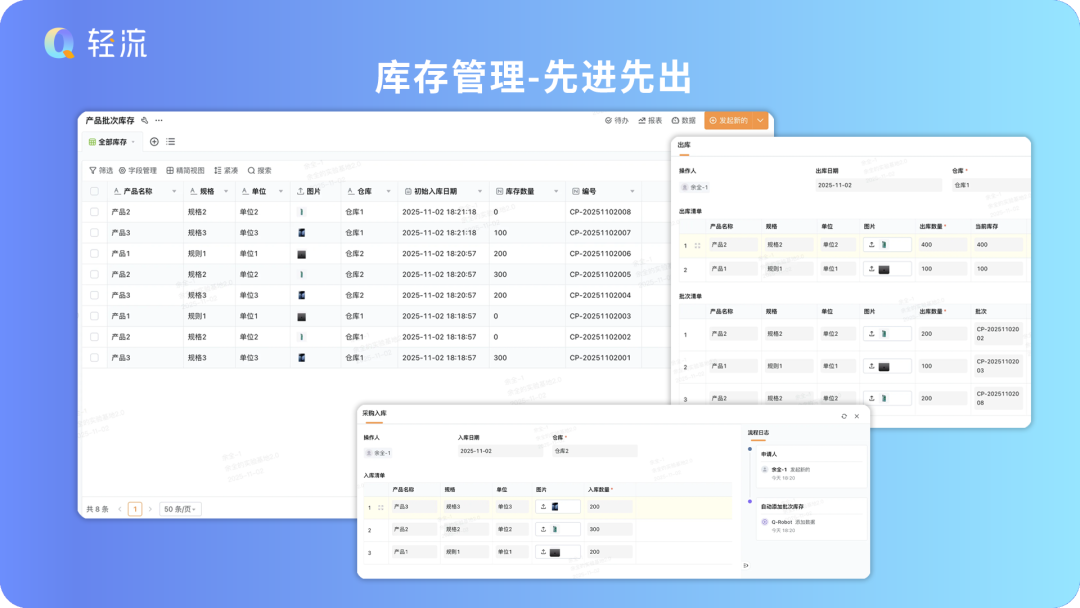
Task: Add a new view with the plus circle icon
Action: (154, 142)
